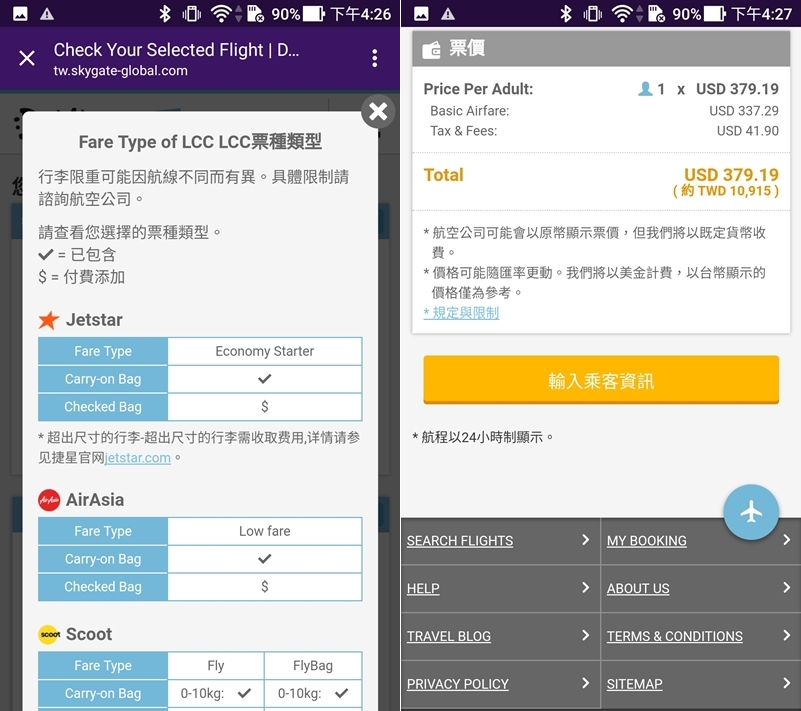Tap the Bluetooth icon in left status bar
The height and width of the screenshot is (711, 801).
tap(165, 14)
